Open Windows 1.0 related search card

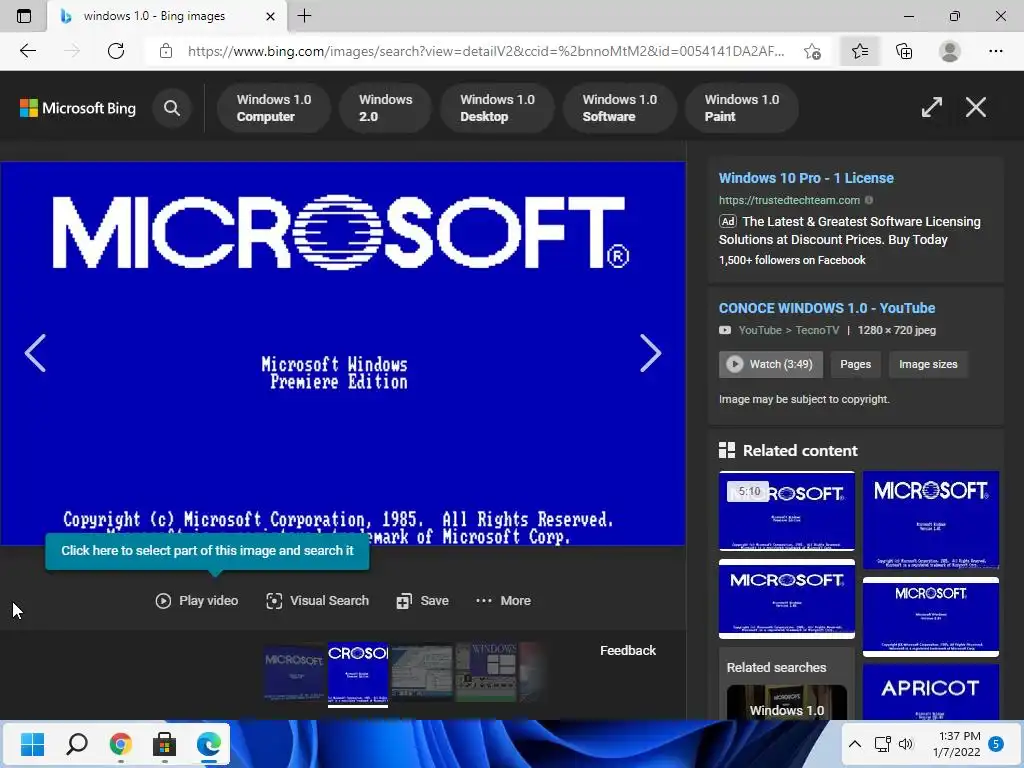click(x=786, y=701)
